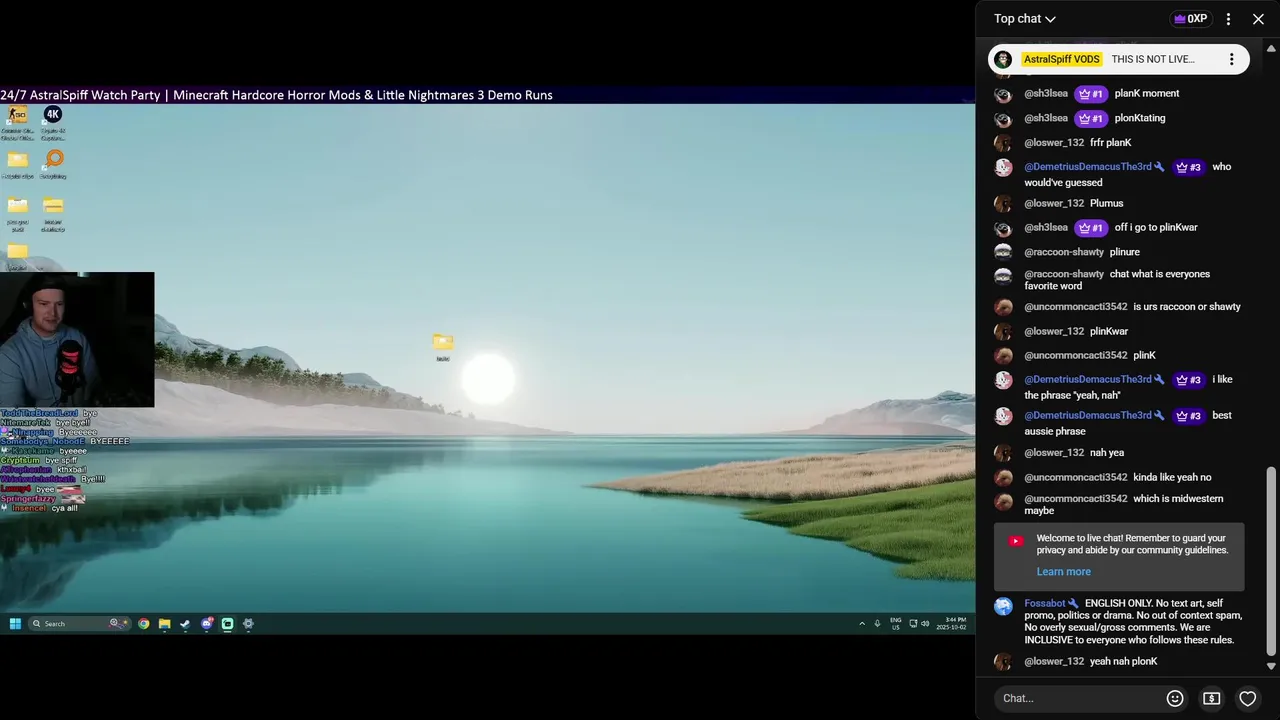Screen dimensions: 1280x720
Task: Click the @loswer_132 'Plumus' message
Action: [1107, 203]
